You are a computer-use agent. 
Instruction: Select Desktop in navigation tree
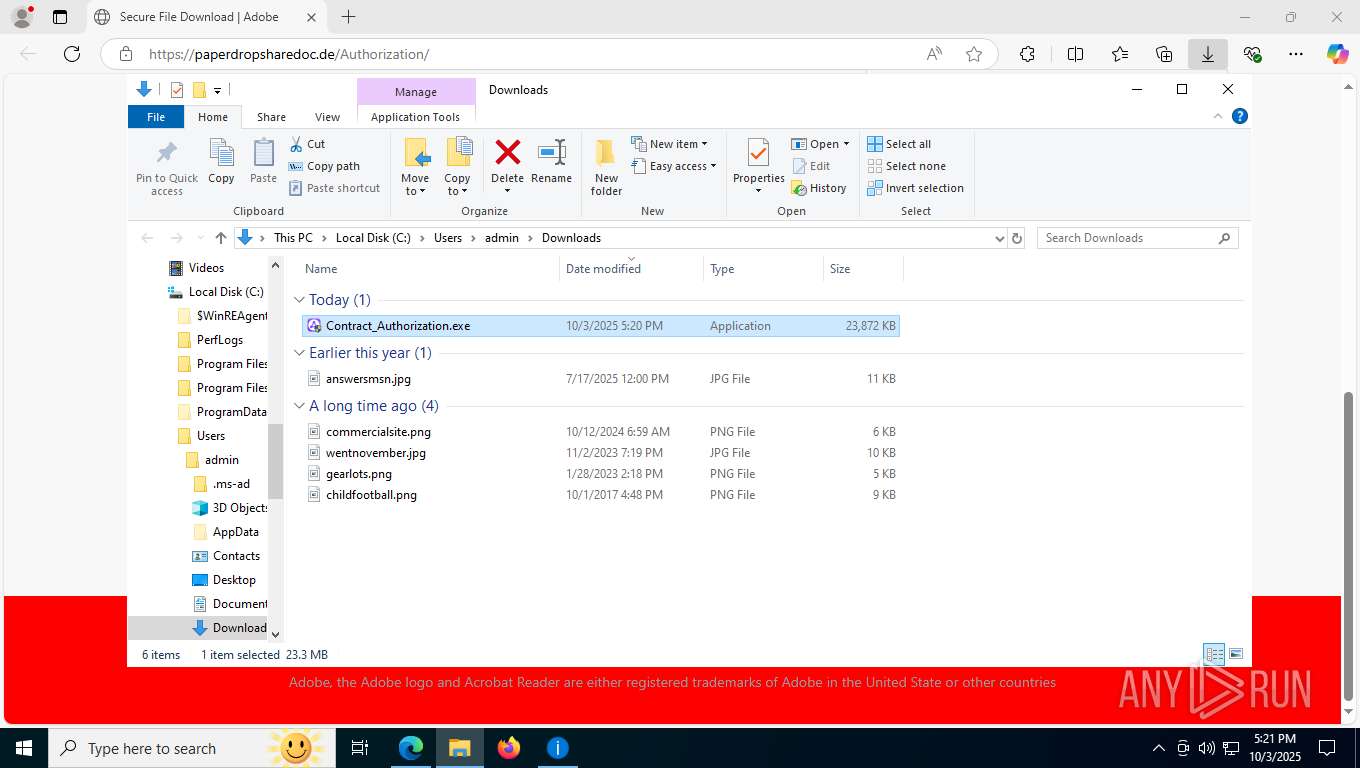point(234,580)
